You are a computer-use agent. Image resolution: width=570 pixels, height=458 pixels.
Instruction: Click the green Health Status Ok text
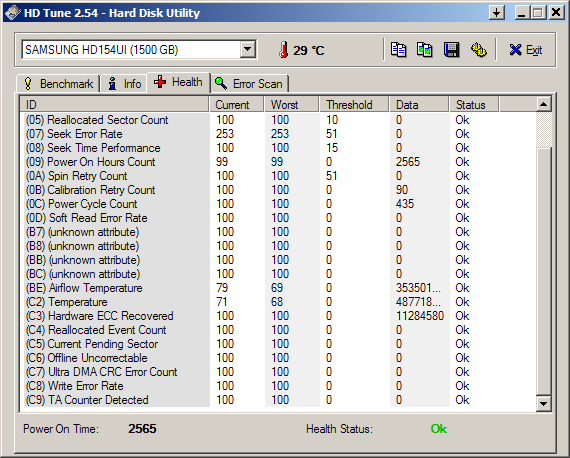tap(438, 429)
